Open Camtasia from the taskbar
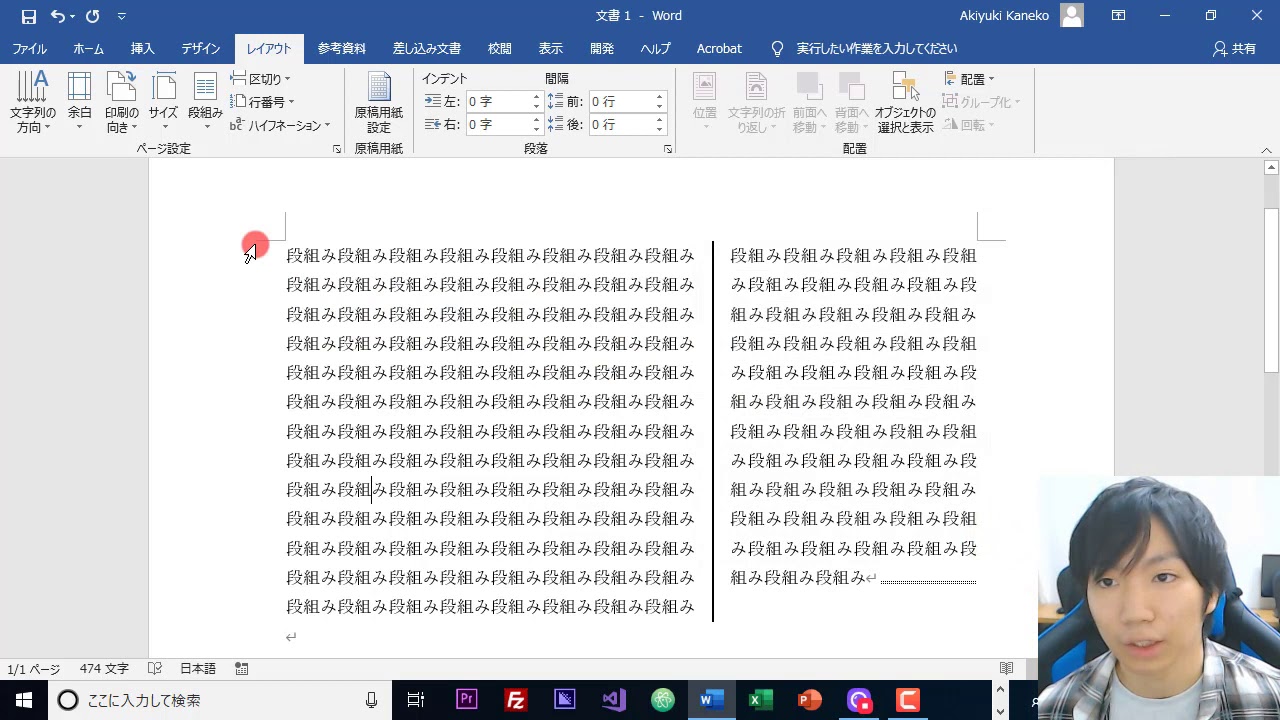Screen dimensions: 1280x720 (x=907, y=700)
